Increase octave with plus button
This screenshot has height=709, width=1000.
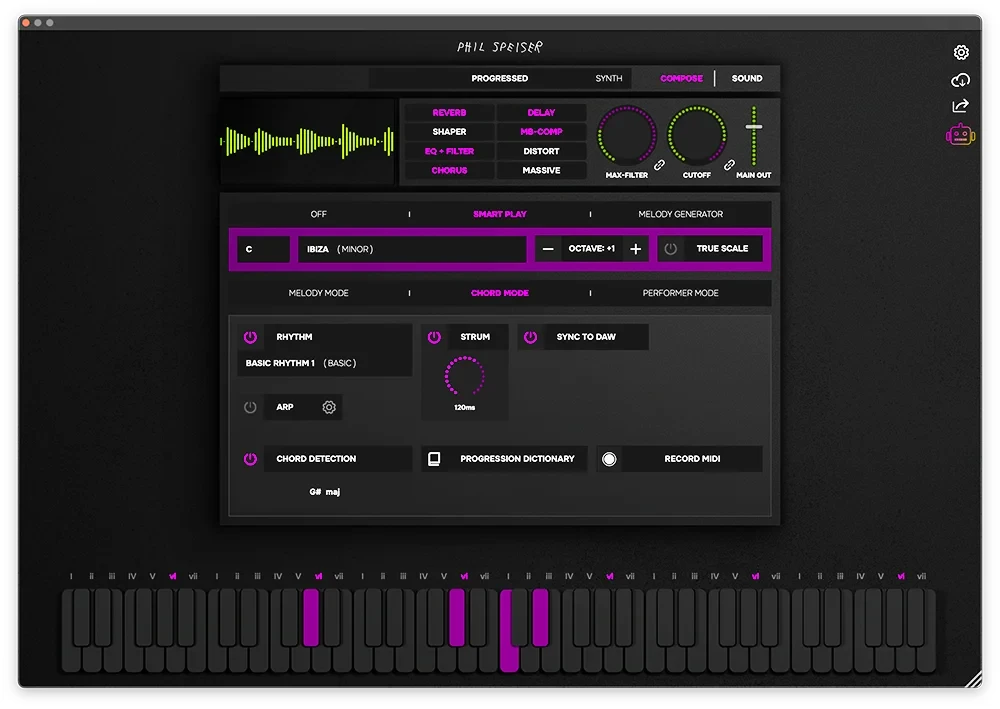pos(635,249)
